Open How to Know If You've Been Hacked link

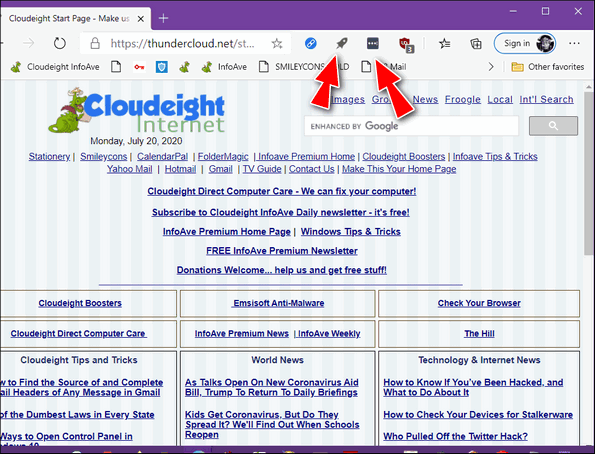(473, 388)
